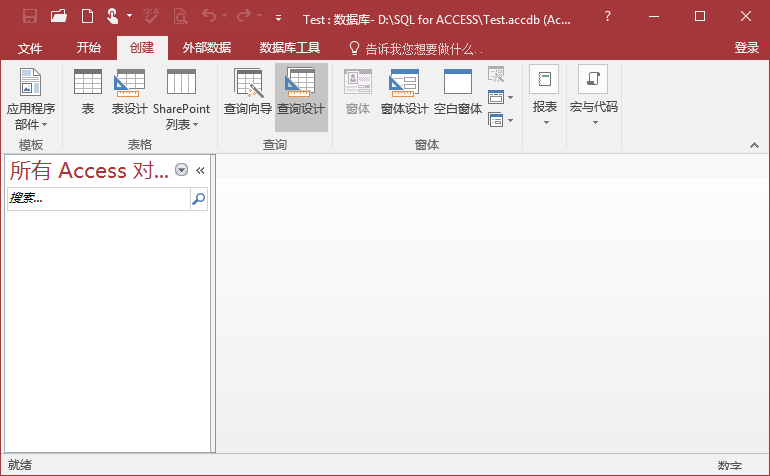Open the 文件 menu tab
The width and height of the screenshot is (770, 476).
[x=30, y=48]
